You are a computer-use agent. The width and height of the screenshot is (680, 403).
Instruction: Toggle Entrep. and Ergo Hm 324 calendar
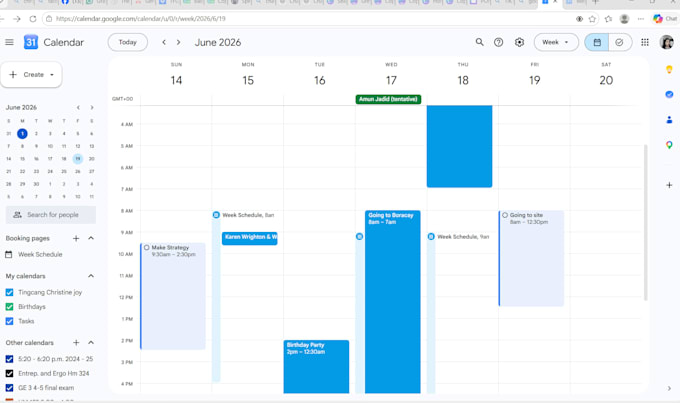tap(9, 373)
